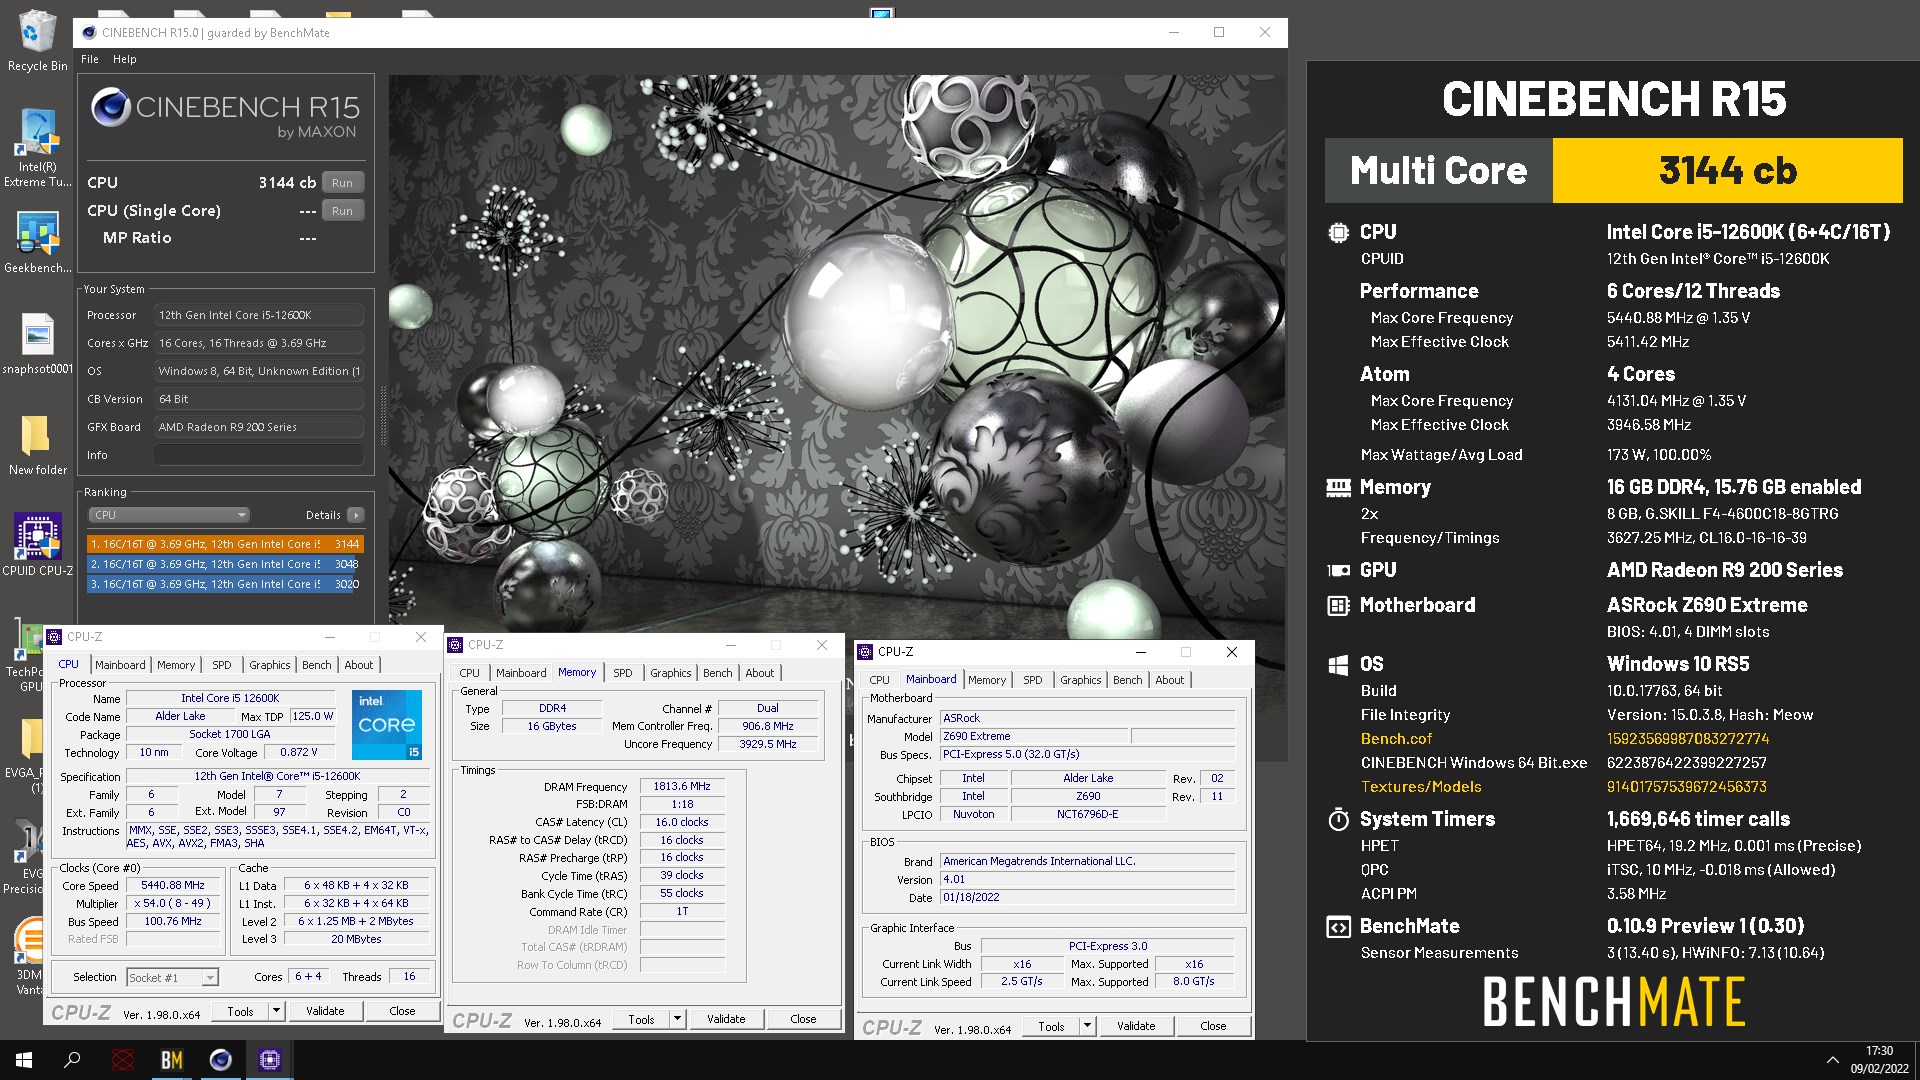Click BenchMate code bracket icon
This screenshot has height=1080, width=1920.
1338,927
